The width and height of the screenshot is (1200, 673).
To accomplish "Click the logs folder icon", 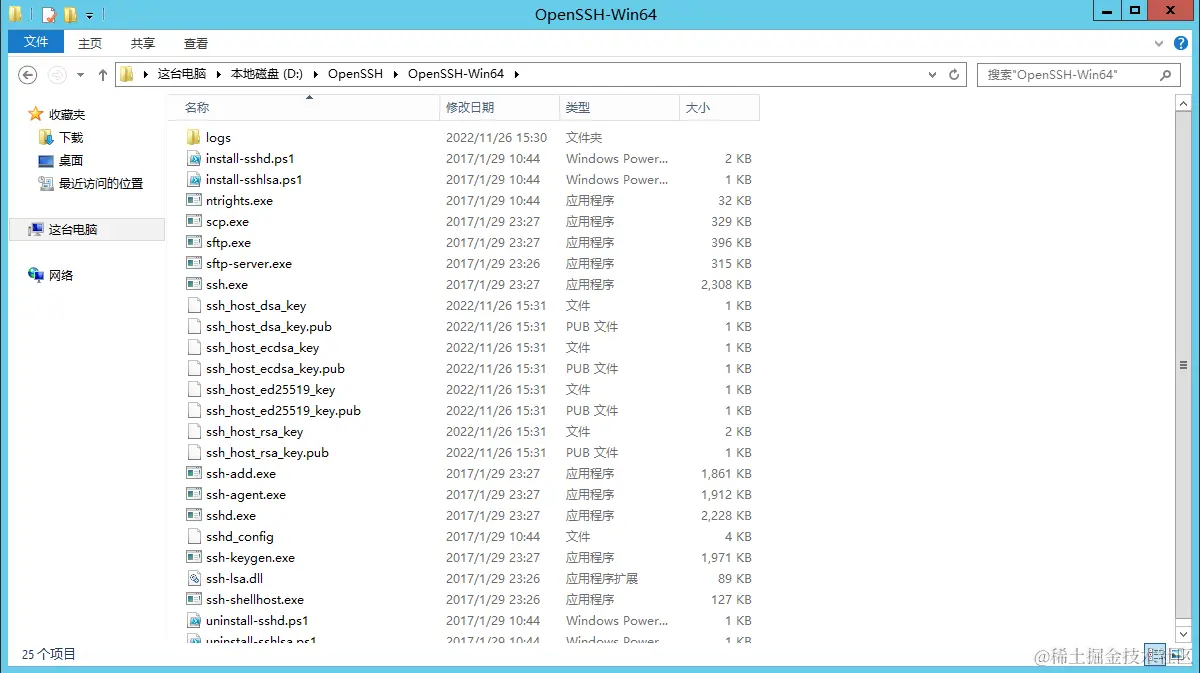I will (194, 138).
